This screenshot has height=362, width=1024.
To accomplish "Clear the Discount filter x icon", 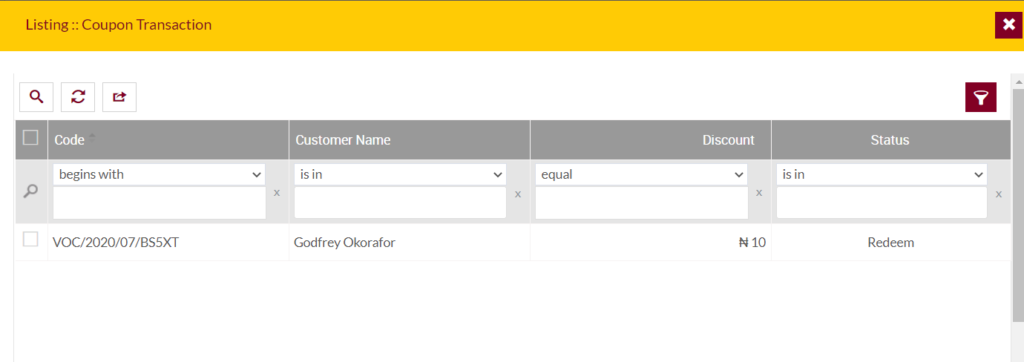I will 759,193.
